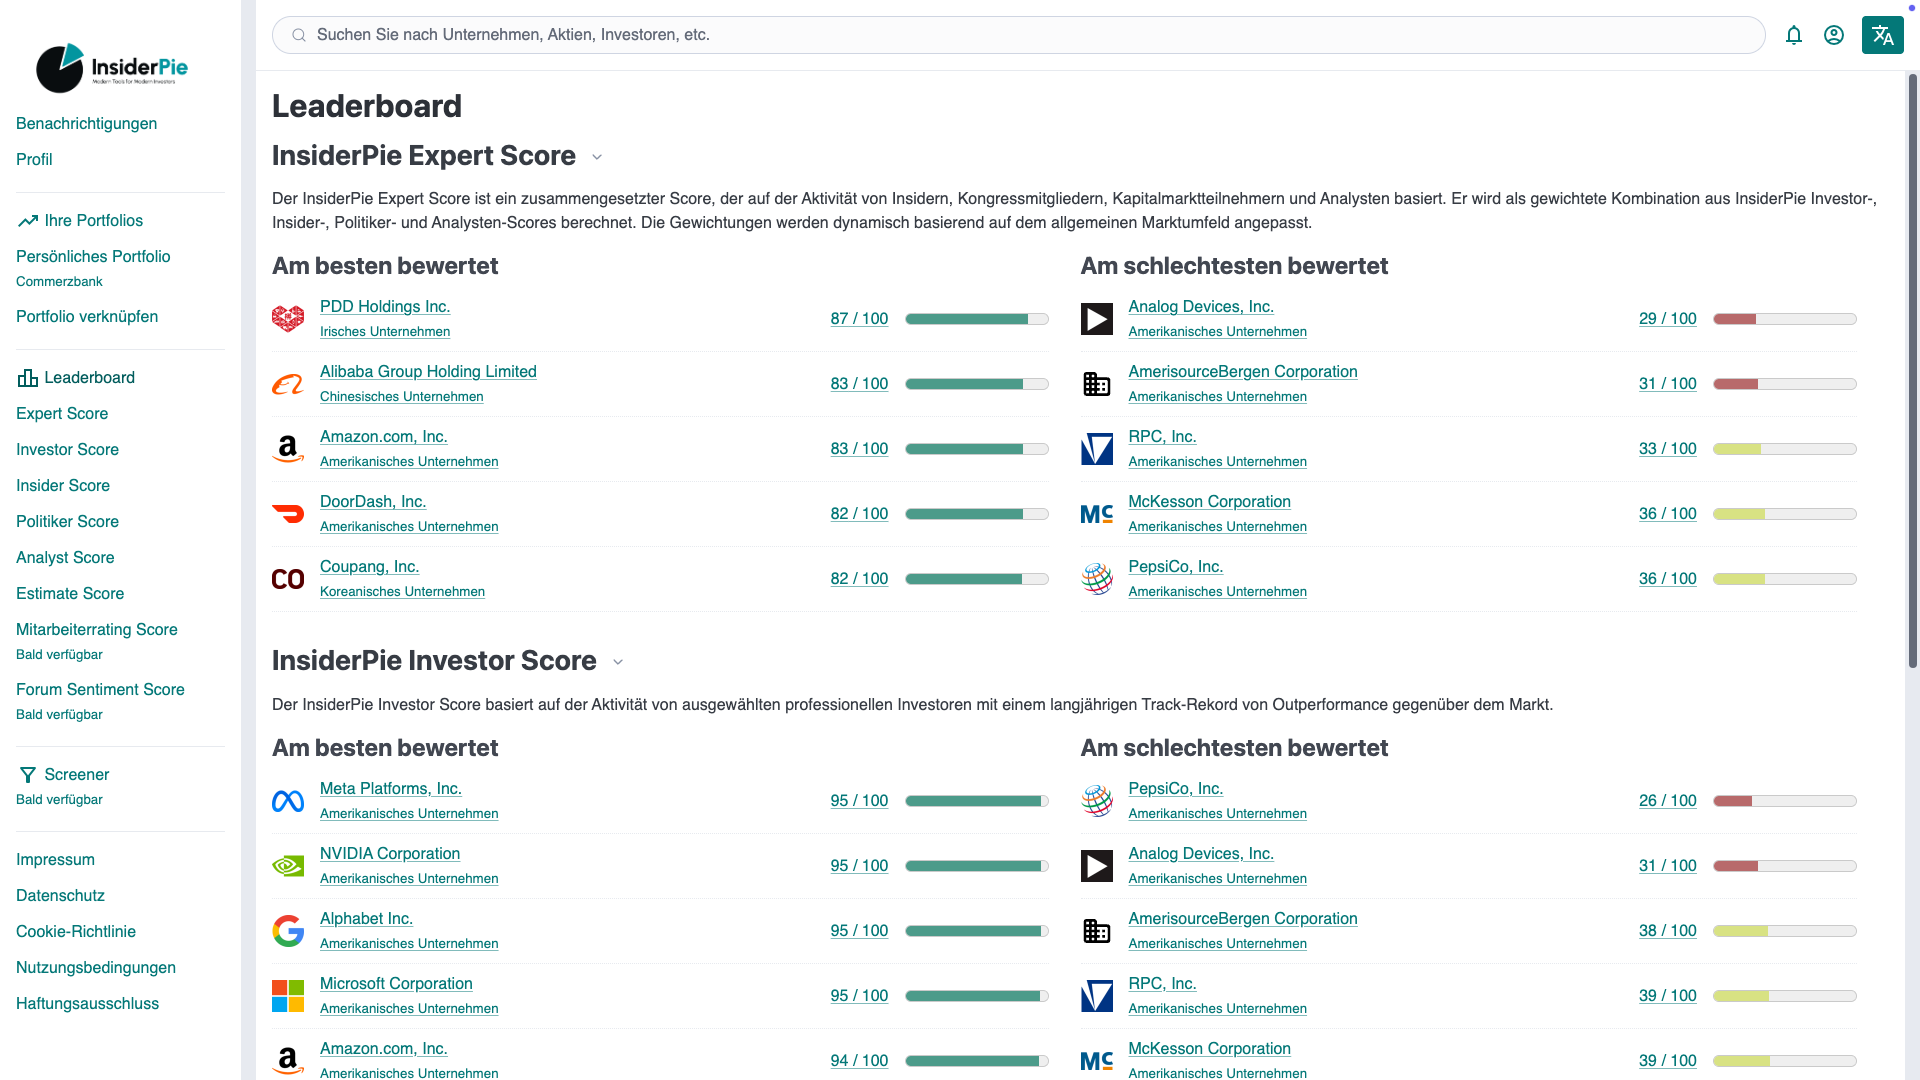Open the Politiker Score sidebar item
Screen dimensions: 1920x1080
[67, 521]
